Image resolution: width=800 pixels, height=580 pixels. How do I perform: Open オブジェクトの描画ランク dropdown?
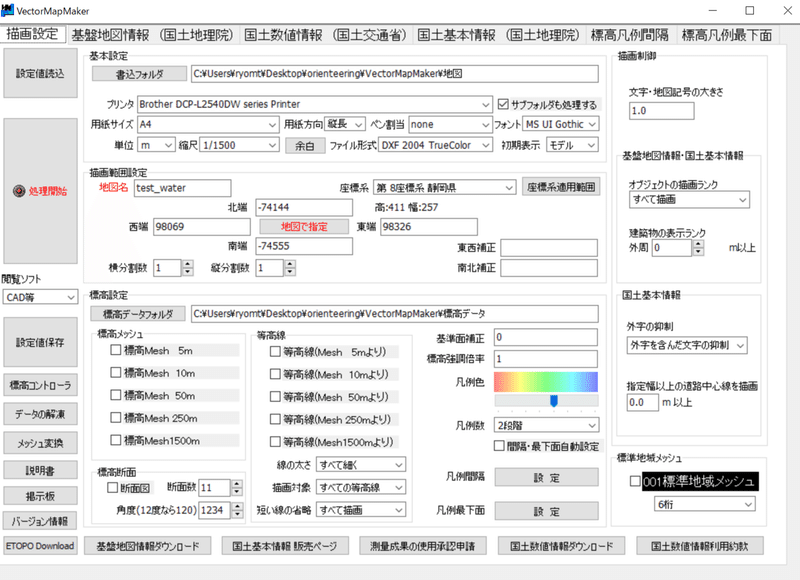click(689, 199)
